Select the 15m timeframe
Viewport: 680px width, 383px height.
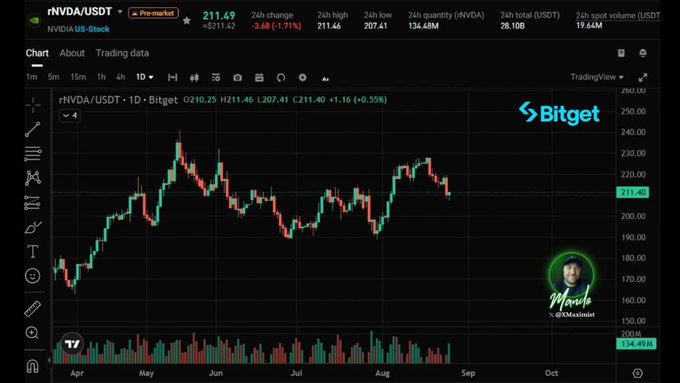[78, 77]
